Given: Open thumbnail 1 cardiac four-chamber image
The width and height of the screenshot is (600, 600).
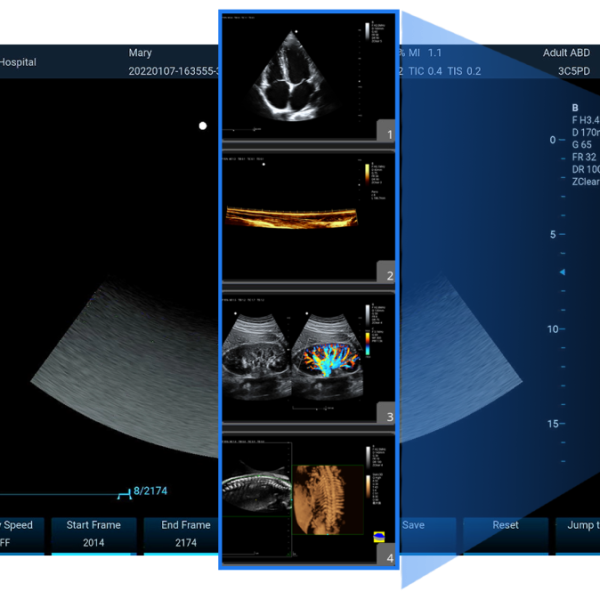Looking at the screenshot, I should tap(307, 79).
